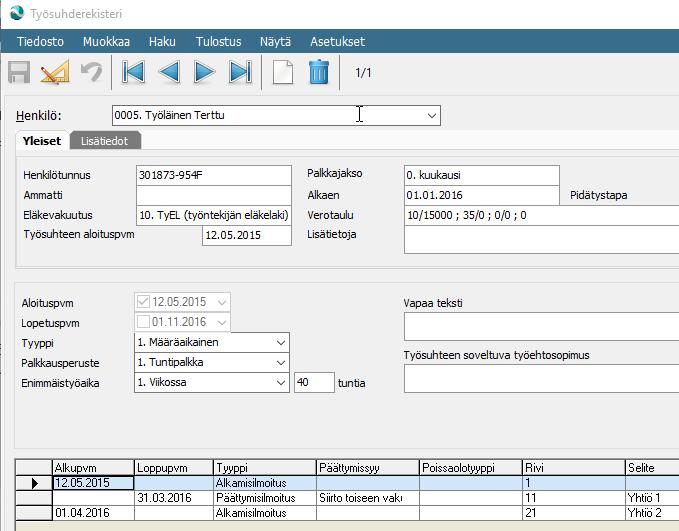Click the undo arrow icon
Viewport: 679px width, 531px height.
coord(91,72)
